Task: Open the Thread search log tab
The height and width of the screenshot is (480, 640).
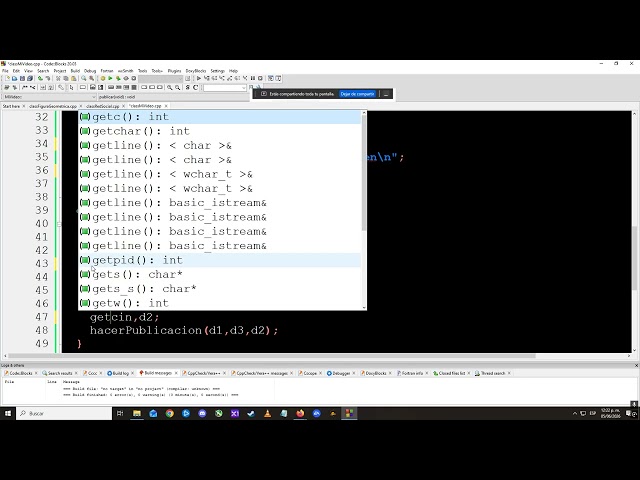Action: coord(493,373)
